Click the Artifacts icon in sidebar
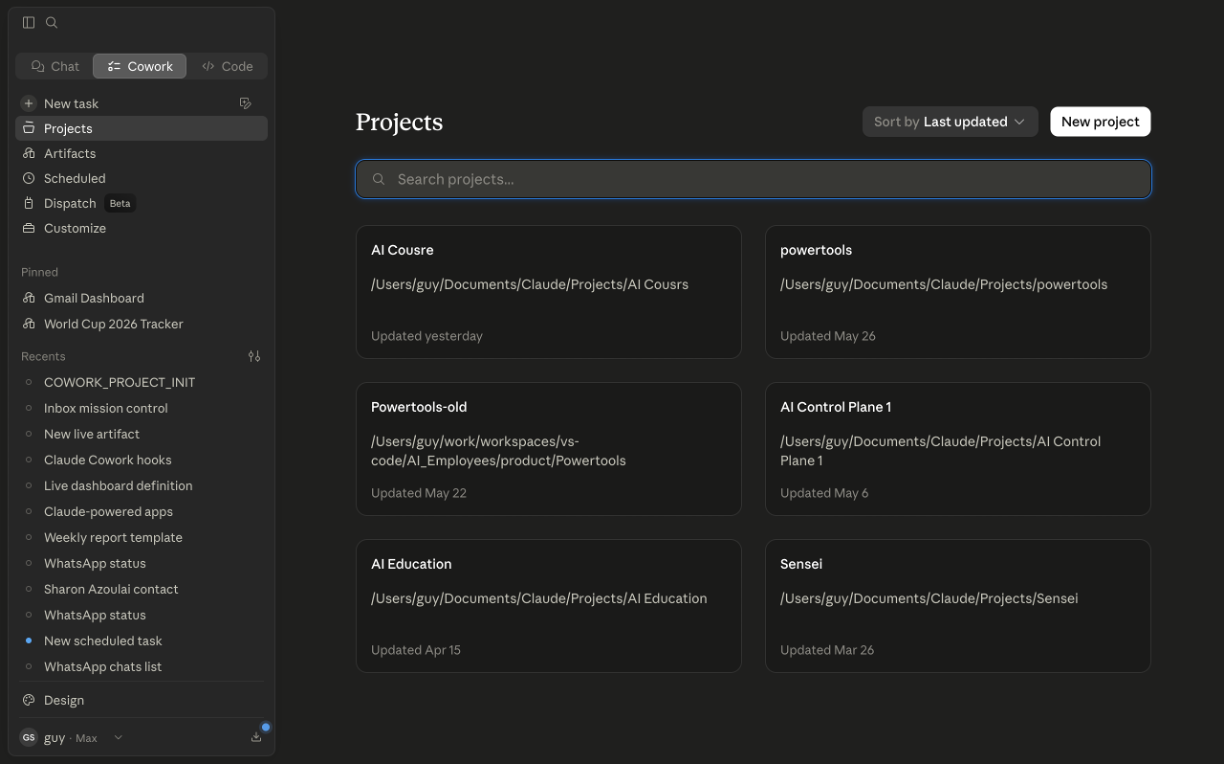 28,153
